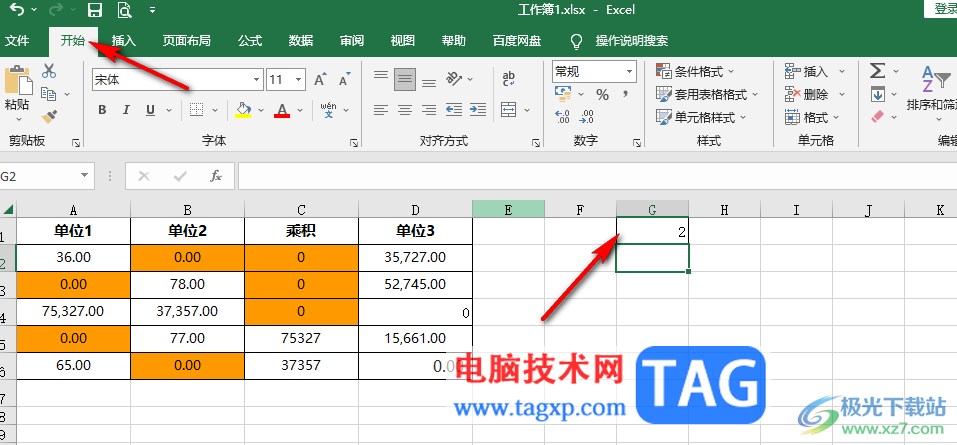
Task: Switch to the 数据 tab
Action: (x=301, y=41)
